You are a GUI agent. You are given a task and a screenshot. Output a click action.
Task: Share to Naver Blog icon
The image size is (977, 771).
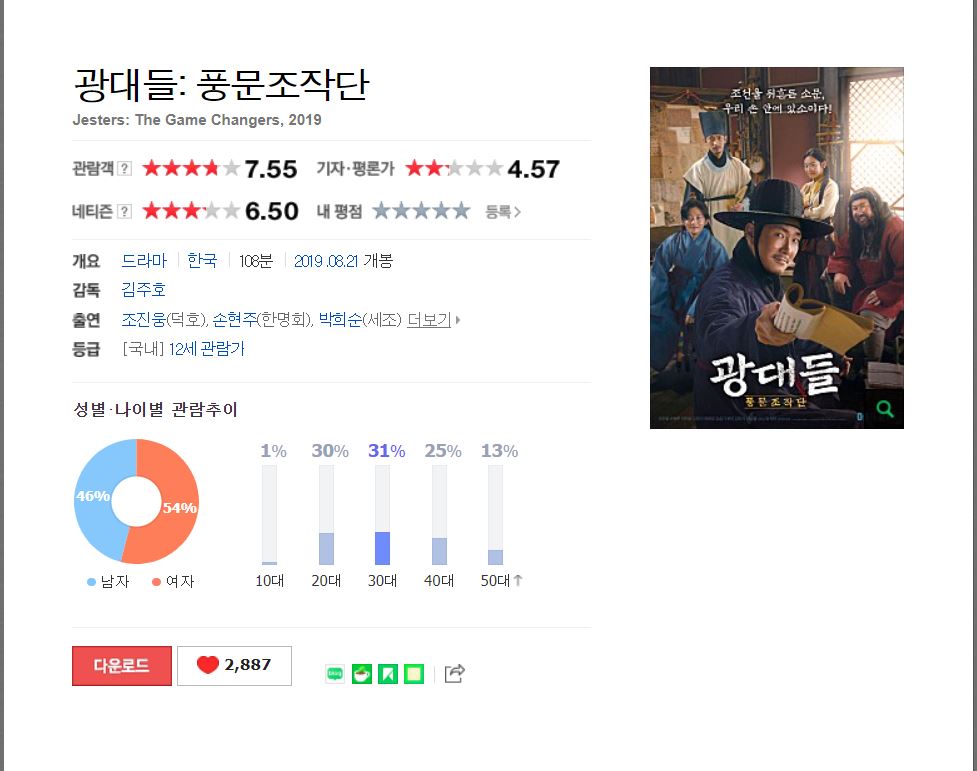click(x=335, y=674)
